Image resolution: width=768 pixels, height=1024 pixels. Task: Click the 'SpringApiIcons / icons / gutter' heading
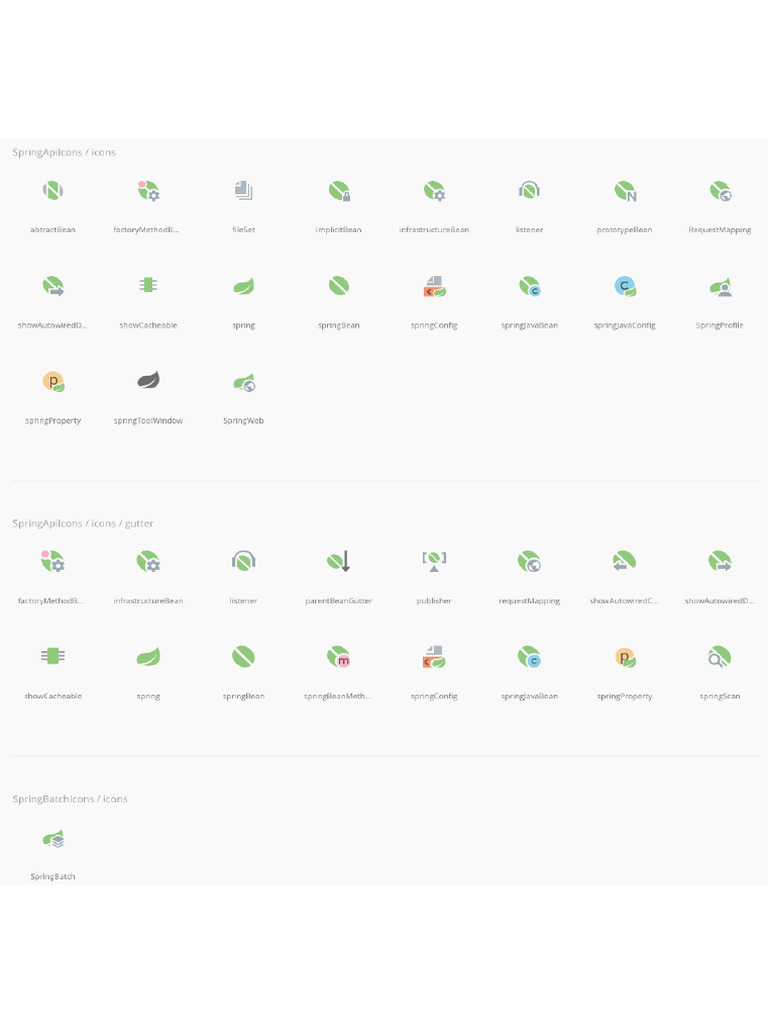(83, 523)
